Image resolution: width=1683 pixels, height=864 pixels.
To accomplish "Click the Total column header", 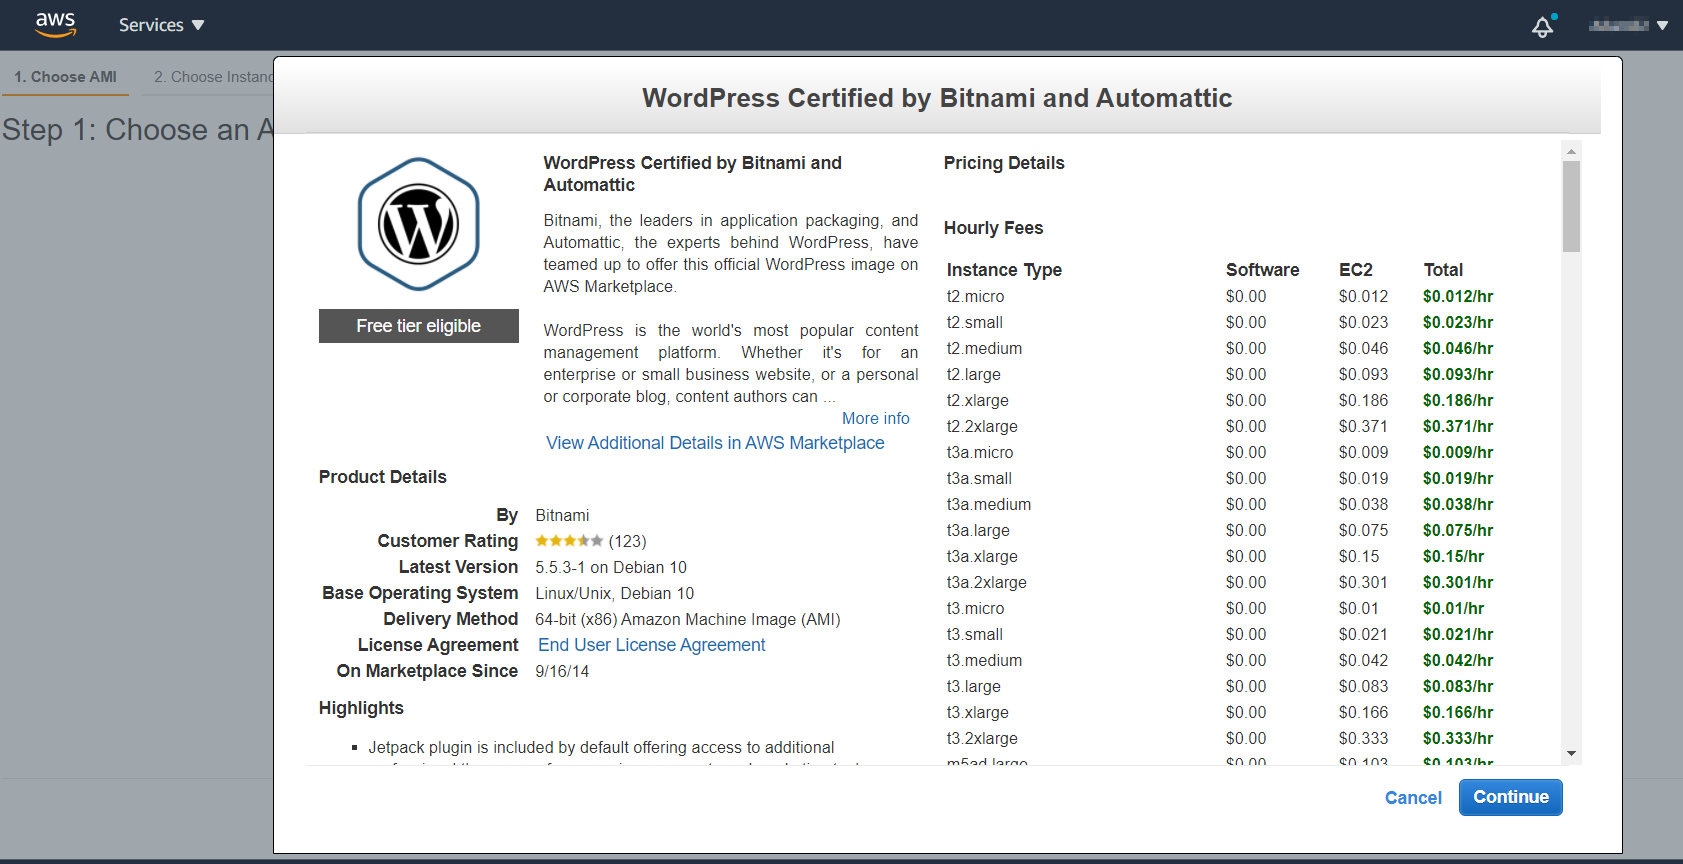I will point(1443,270).
